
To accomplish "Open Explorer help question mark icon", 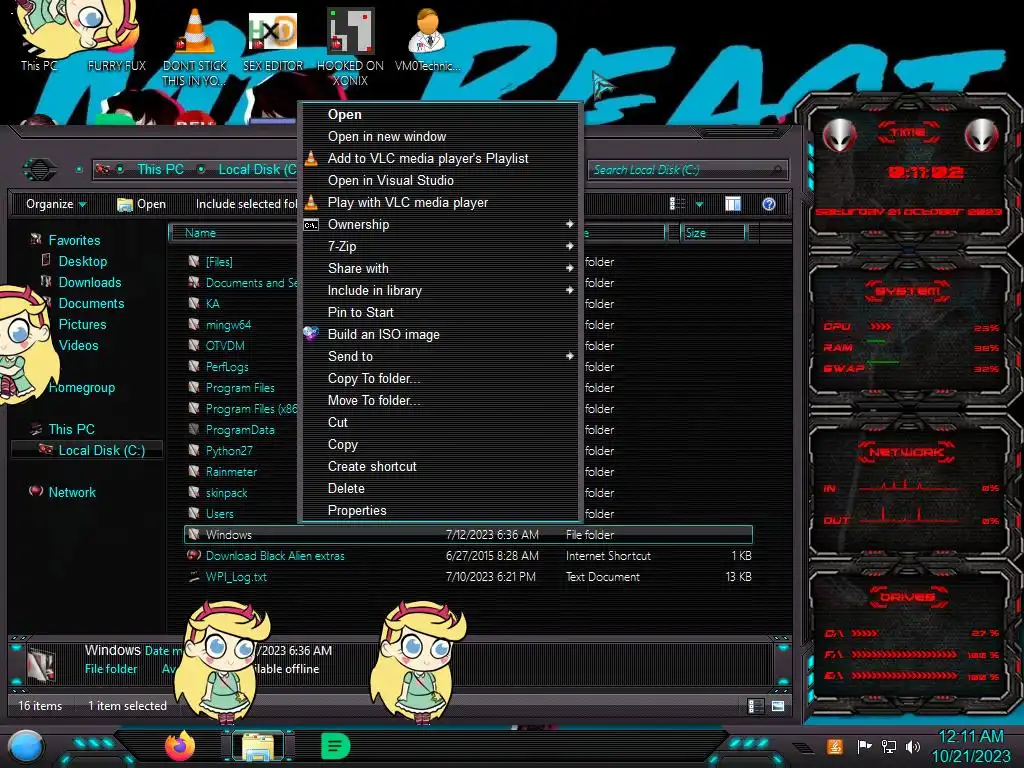I will [x=769, y=204].
